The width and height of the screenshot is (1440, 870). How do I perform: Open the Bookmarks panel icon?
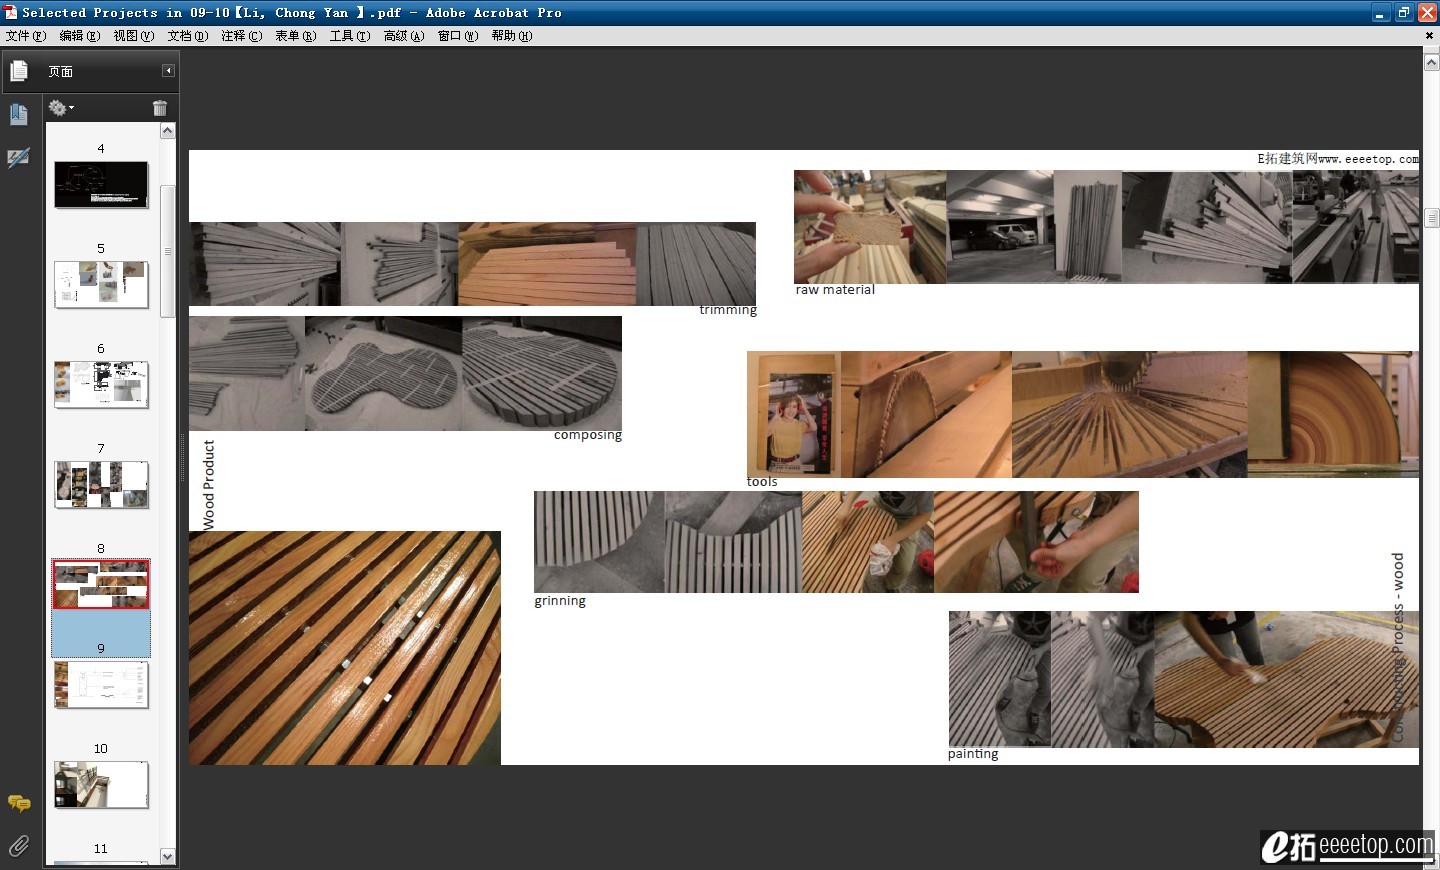pos(19,114)
